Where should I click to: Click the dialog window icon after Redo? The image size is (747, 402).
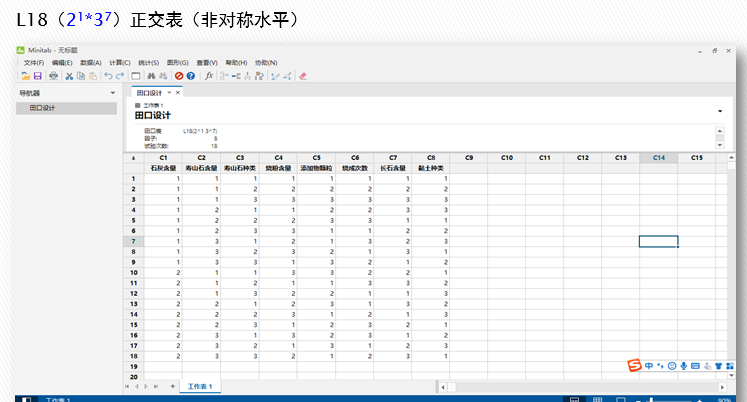136,76
